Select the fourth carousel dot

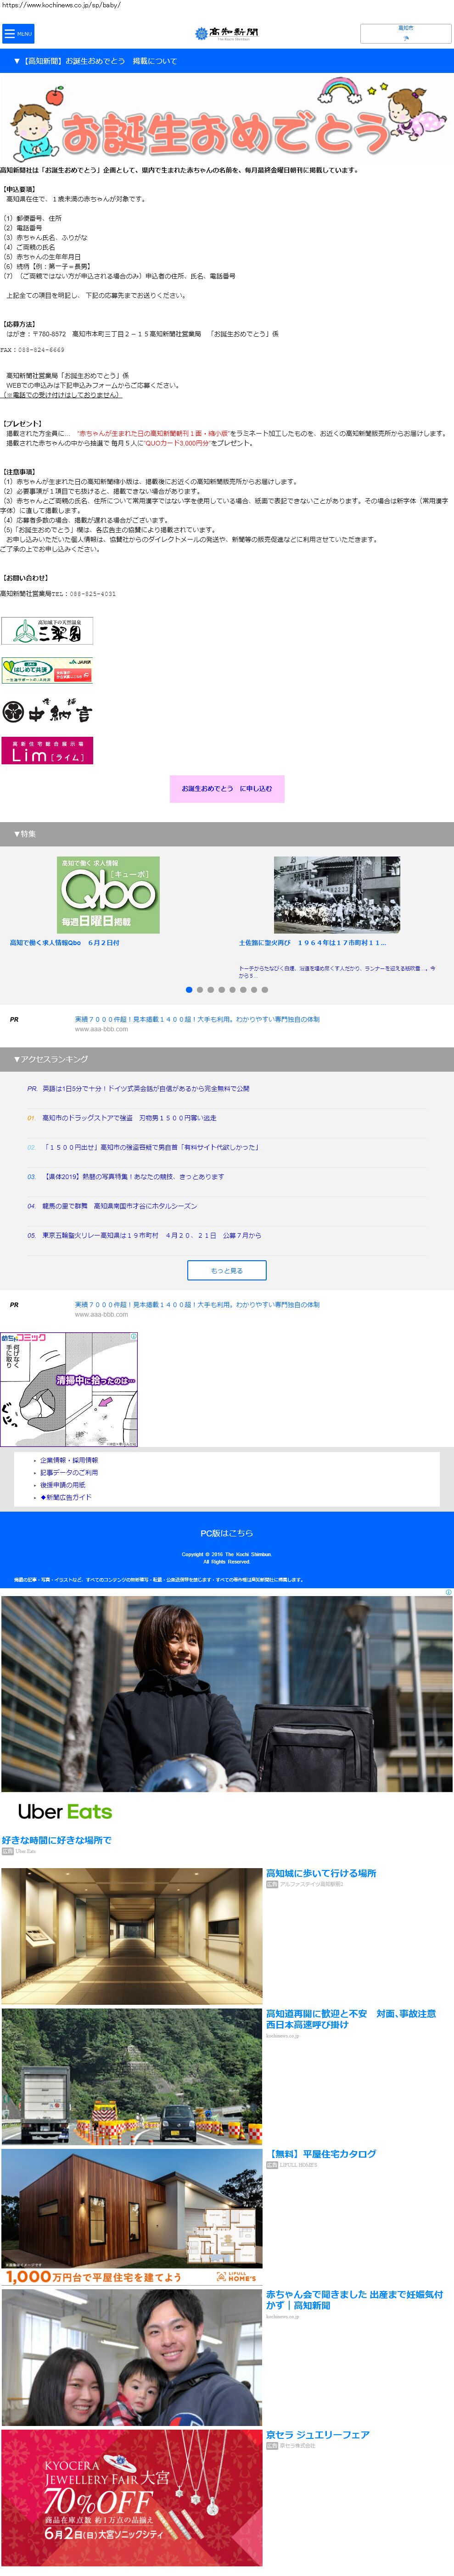[x=222, y=989]
